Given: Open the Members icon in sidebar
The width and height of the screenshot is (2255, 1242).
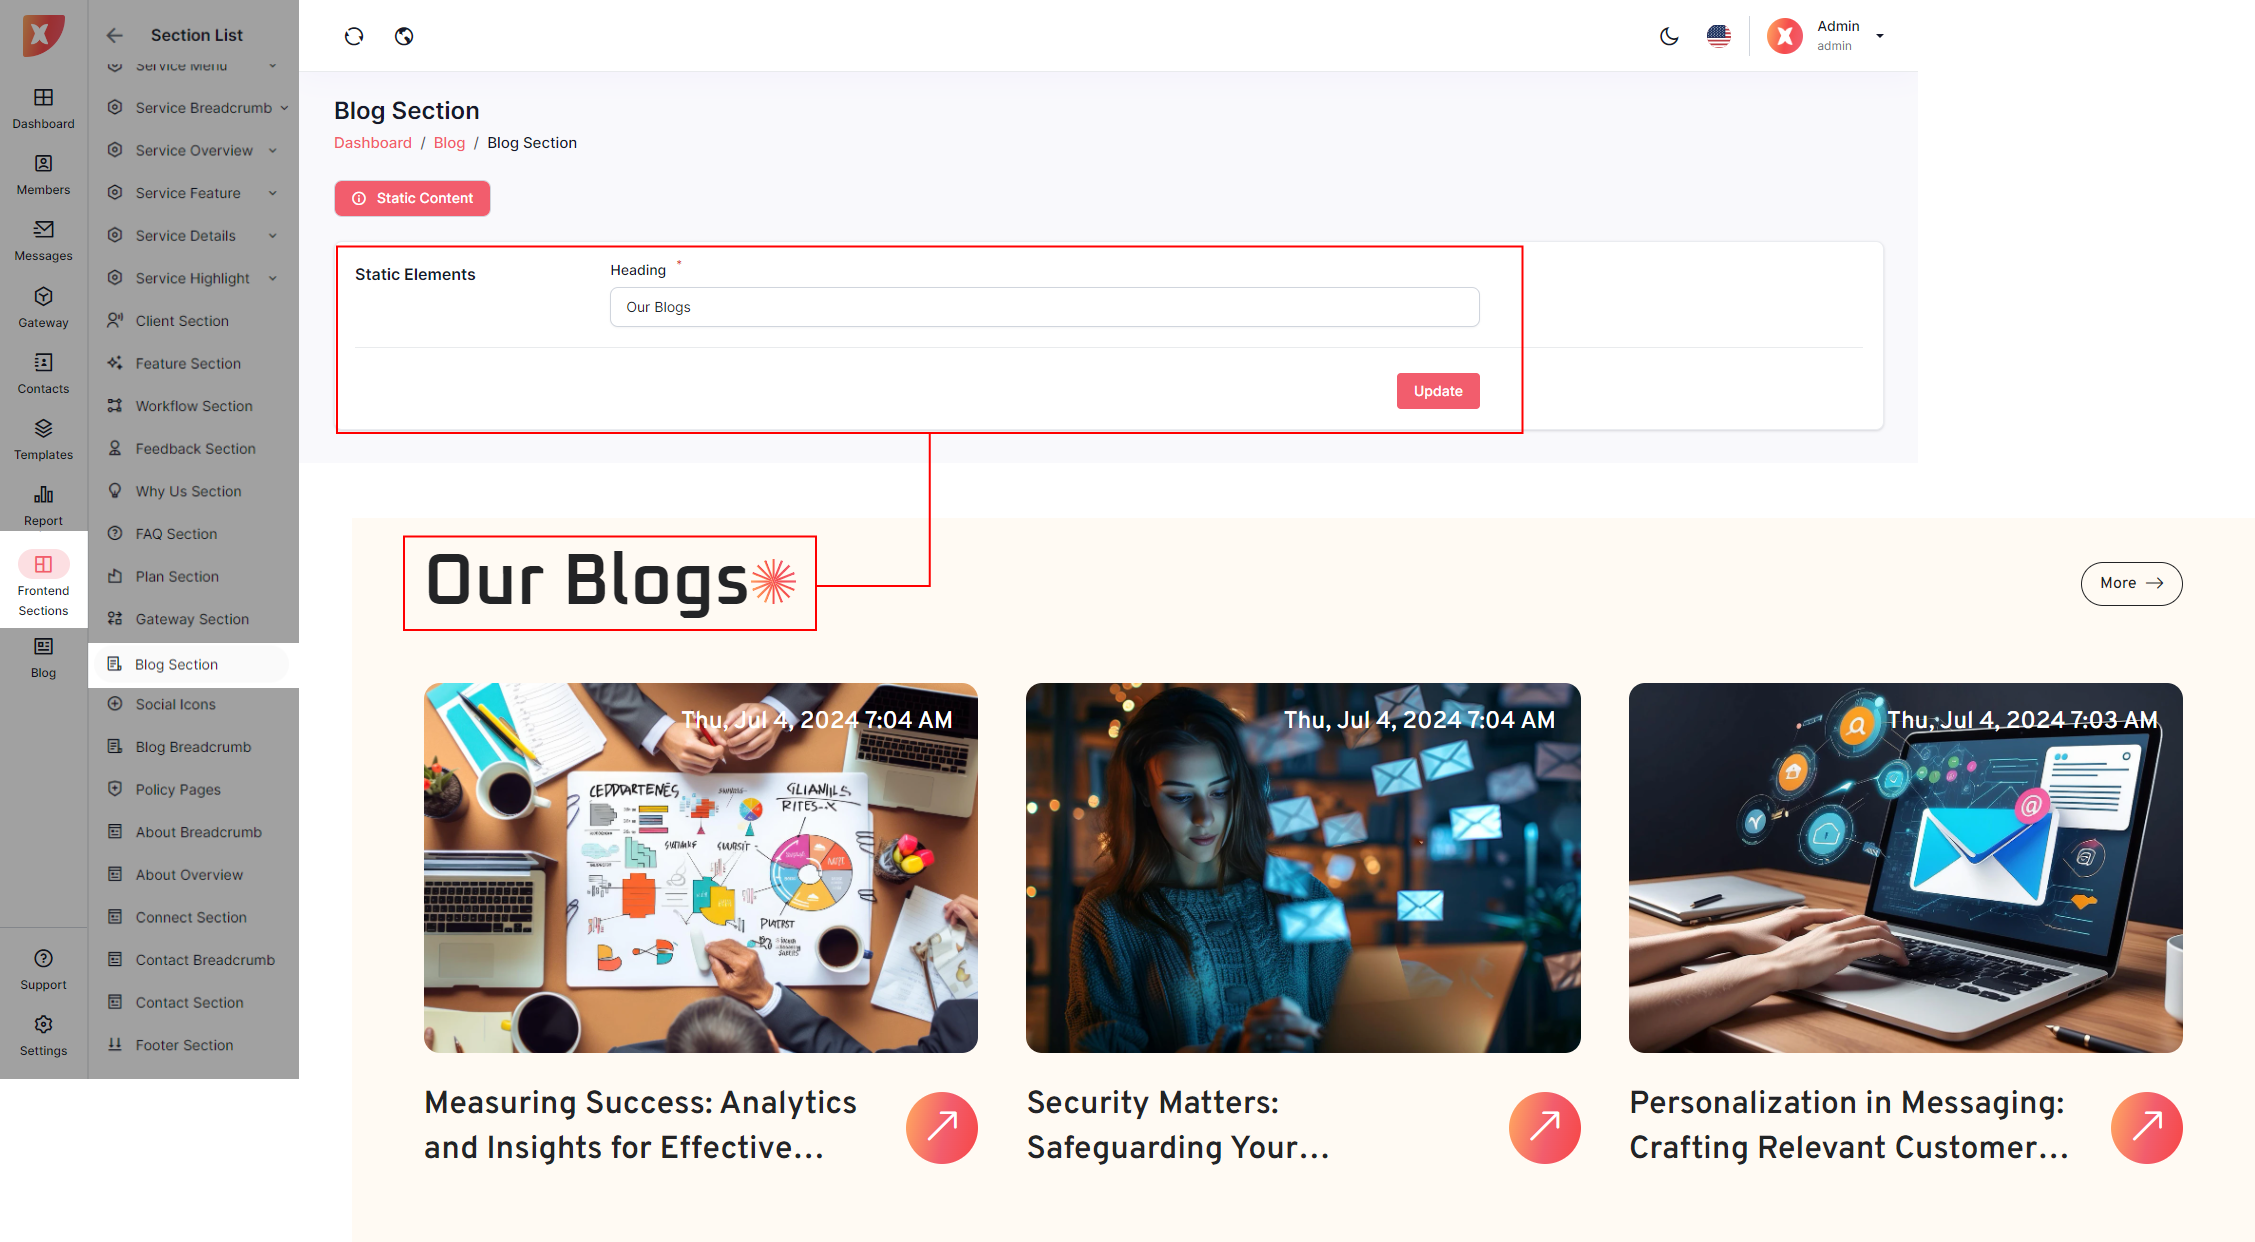Looking at the screenshot, I should [x=43, y=164].
